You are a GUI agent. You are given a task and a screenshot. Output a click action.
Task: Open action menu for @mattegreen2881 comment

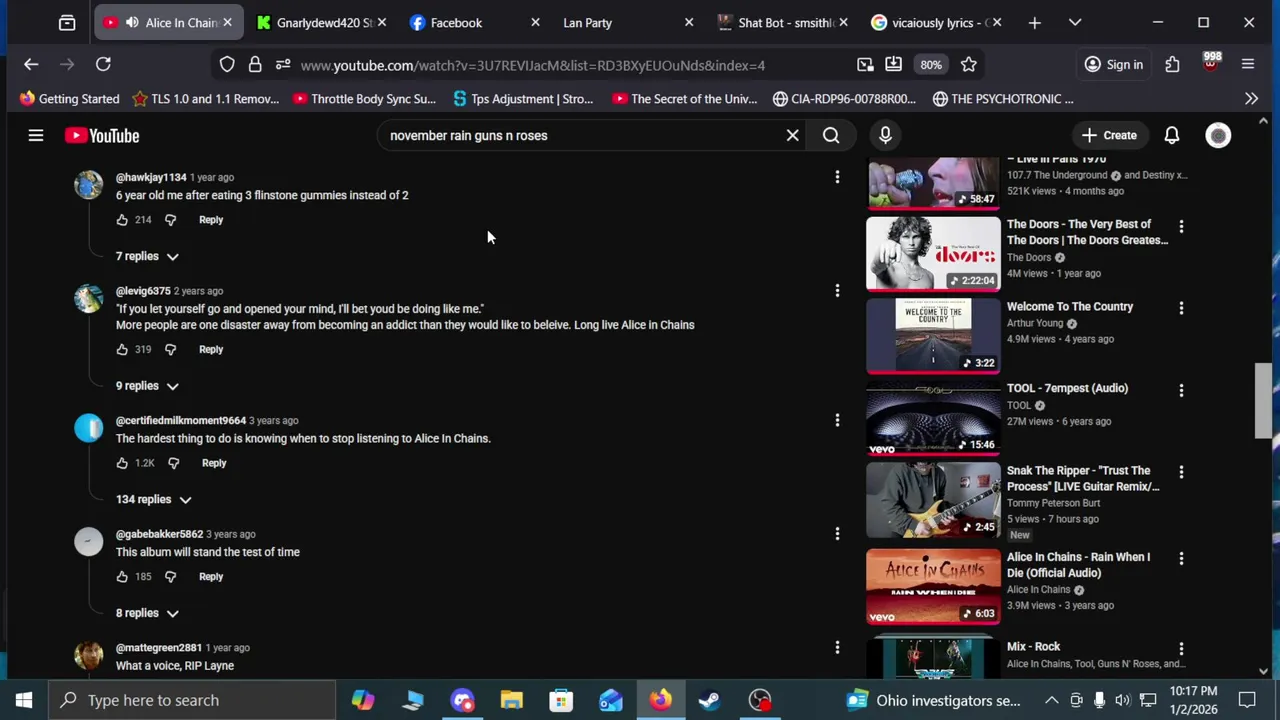(x=837, y=648)
